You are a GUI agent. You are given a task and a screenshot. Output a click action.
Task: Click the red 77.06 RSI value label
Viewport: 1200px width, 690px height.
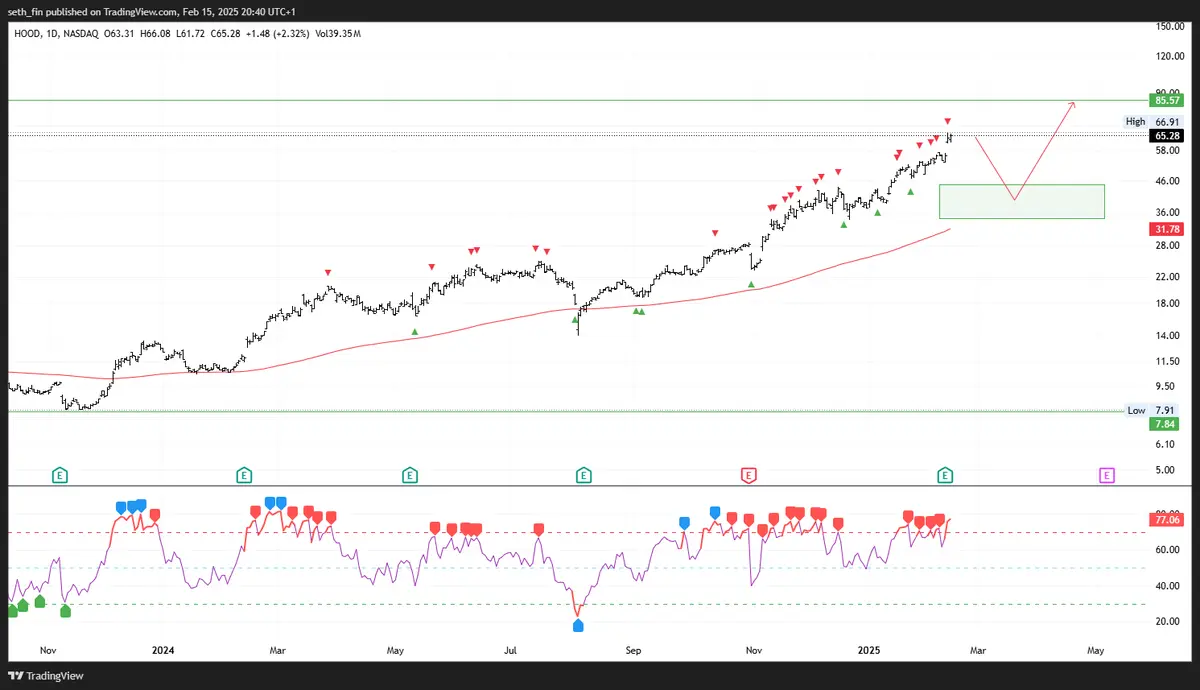(x=1167, y=520)
